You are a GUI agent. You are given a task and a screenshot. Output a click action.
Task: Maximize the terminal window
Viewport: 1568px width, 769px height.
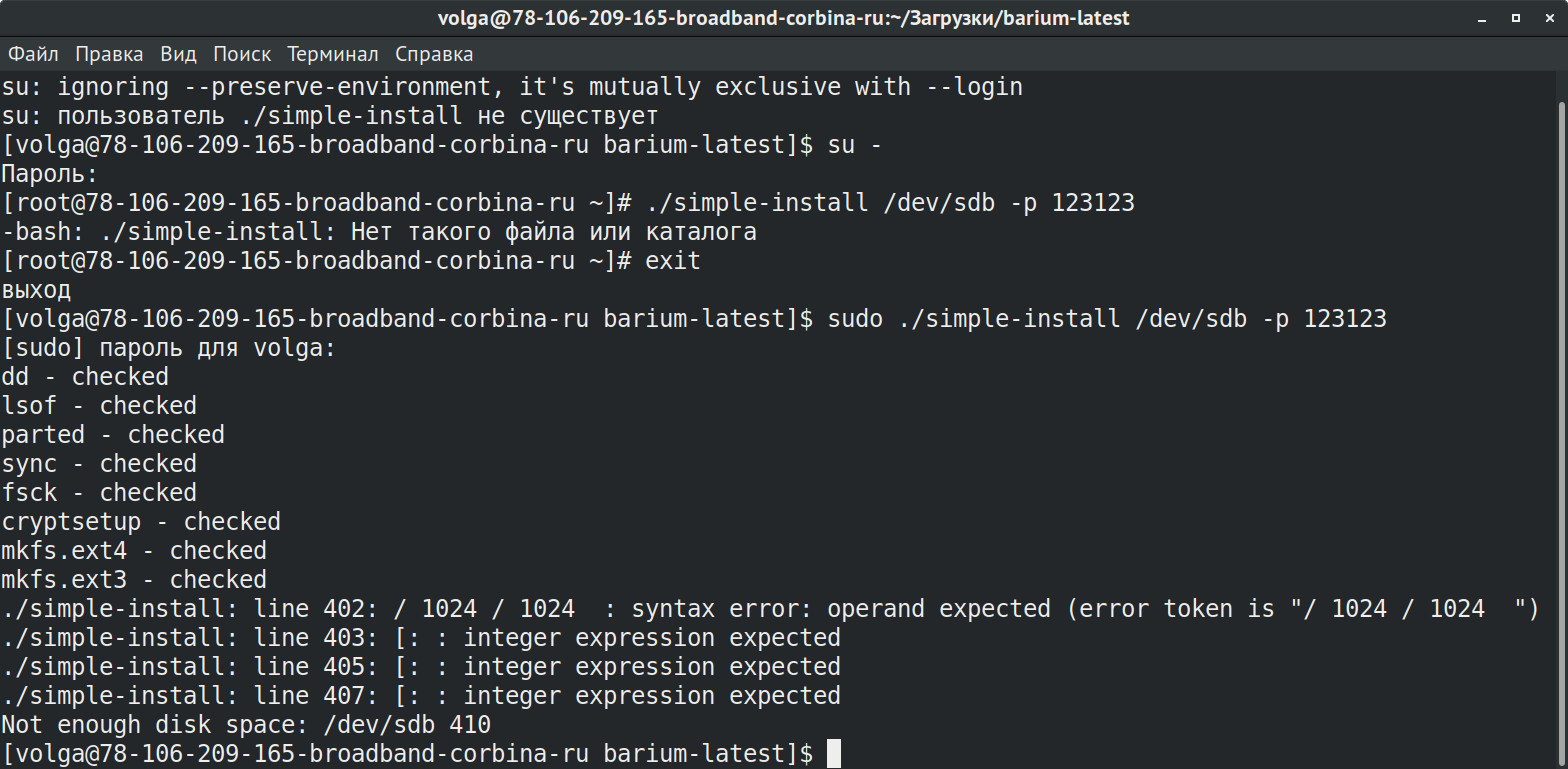1517,18
